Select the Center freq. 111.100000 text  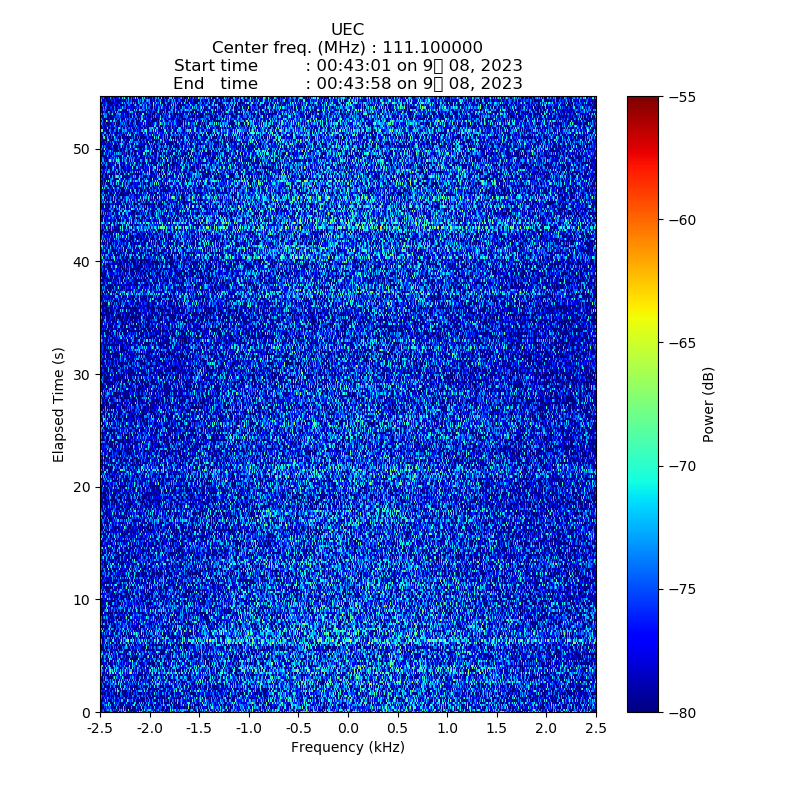click(347, 48)
